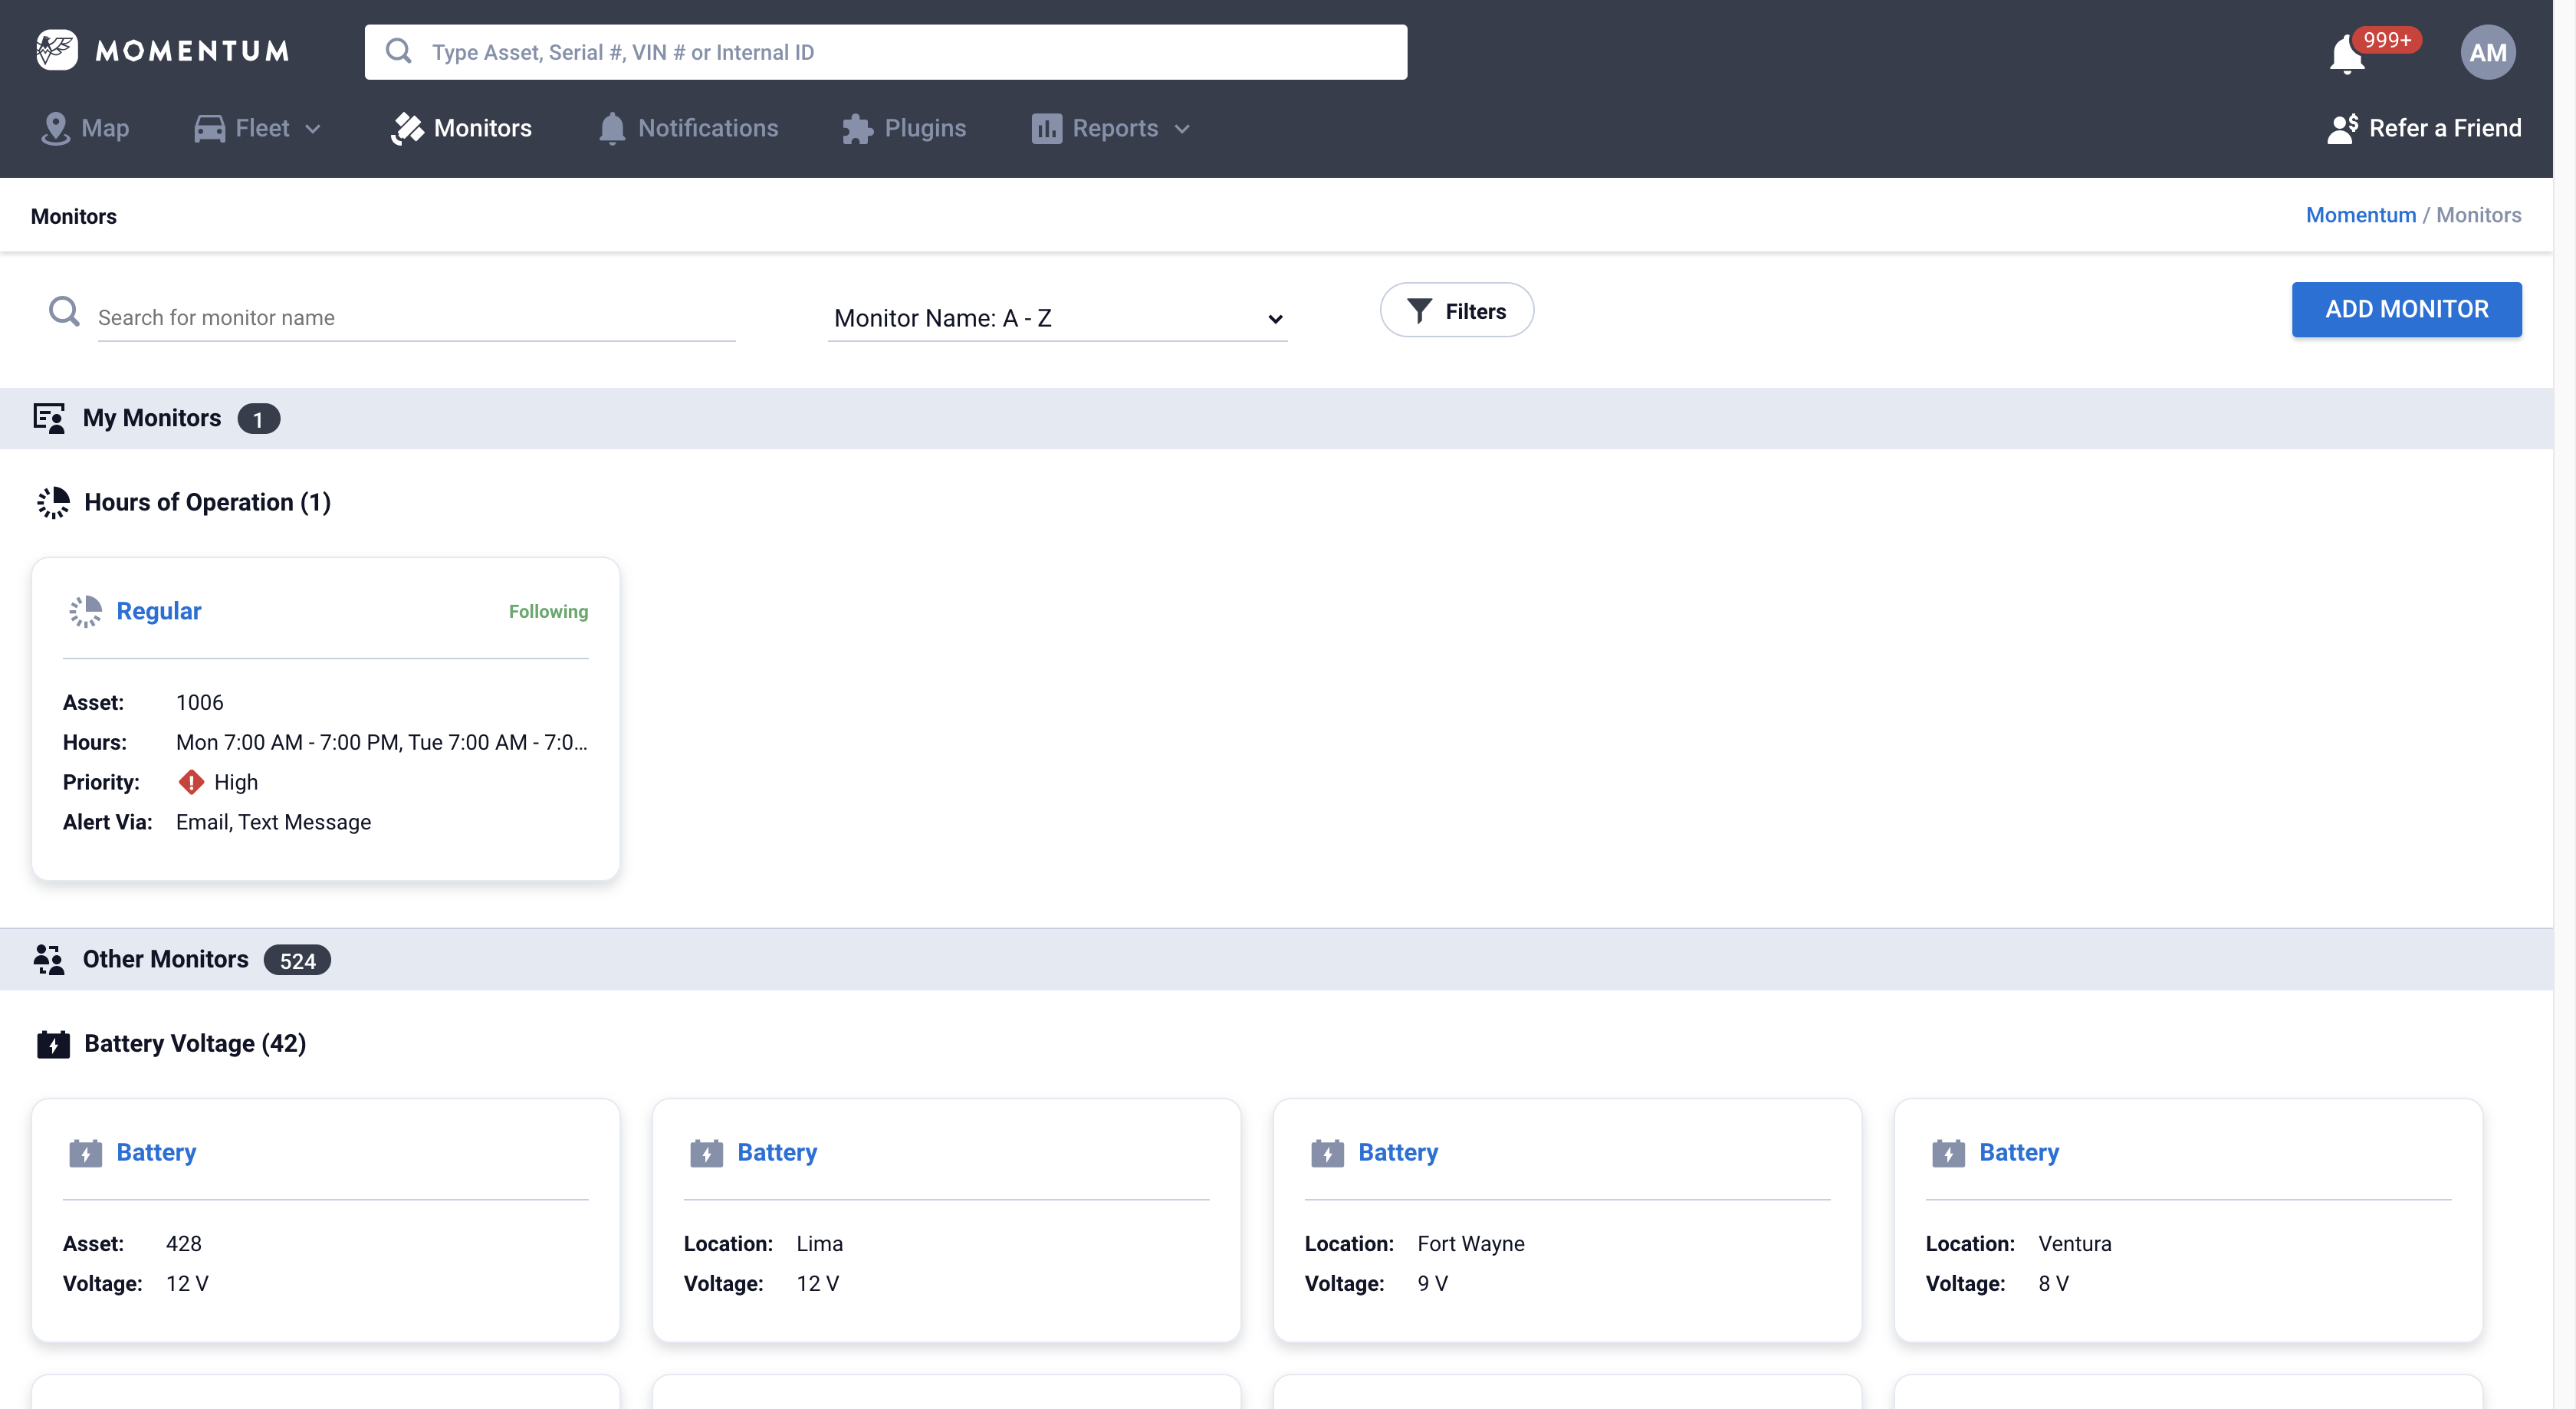Expand the Reports dropdown arrow

[x=1182, y=129]
